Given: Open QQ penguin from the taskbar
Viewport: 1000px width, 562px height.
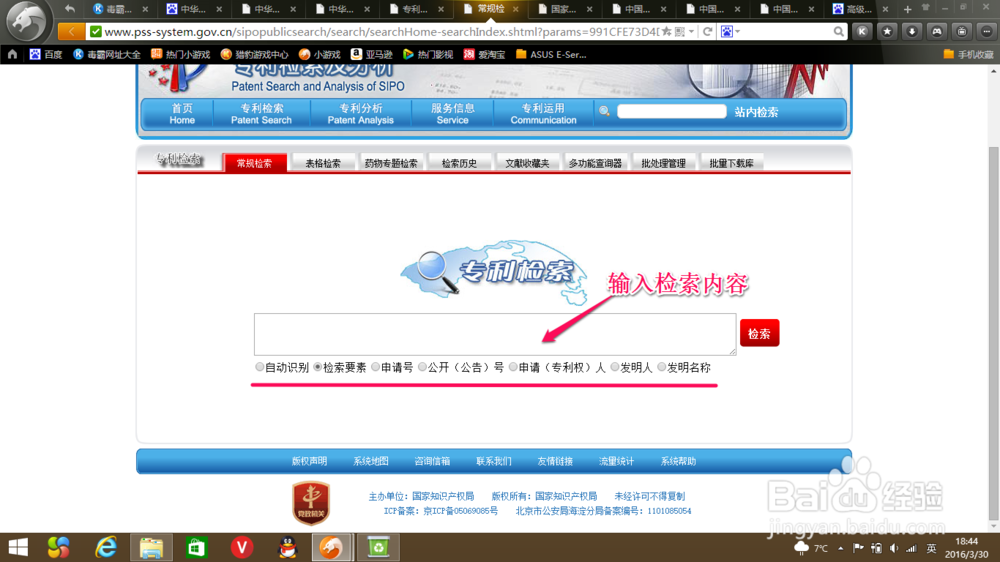Looking at the screenshot, I should tap(288, 547).
